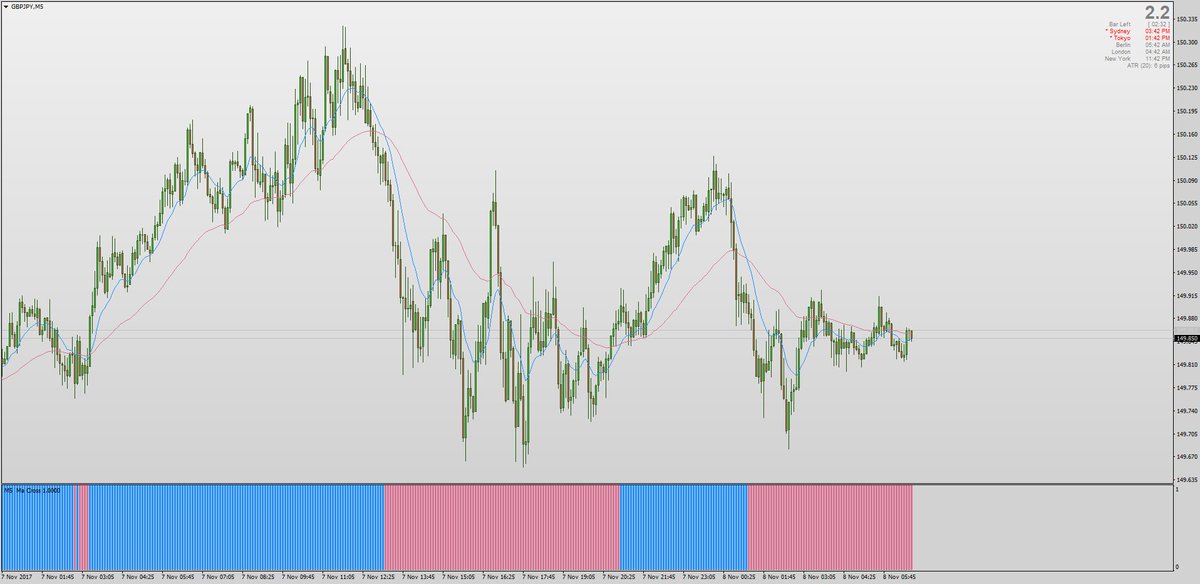
Task: Click the 8 Nov 00:25 time axis label
Action: click(741, 577)
